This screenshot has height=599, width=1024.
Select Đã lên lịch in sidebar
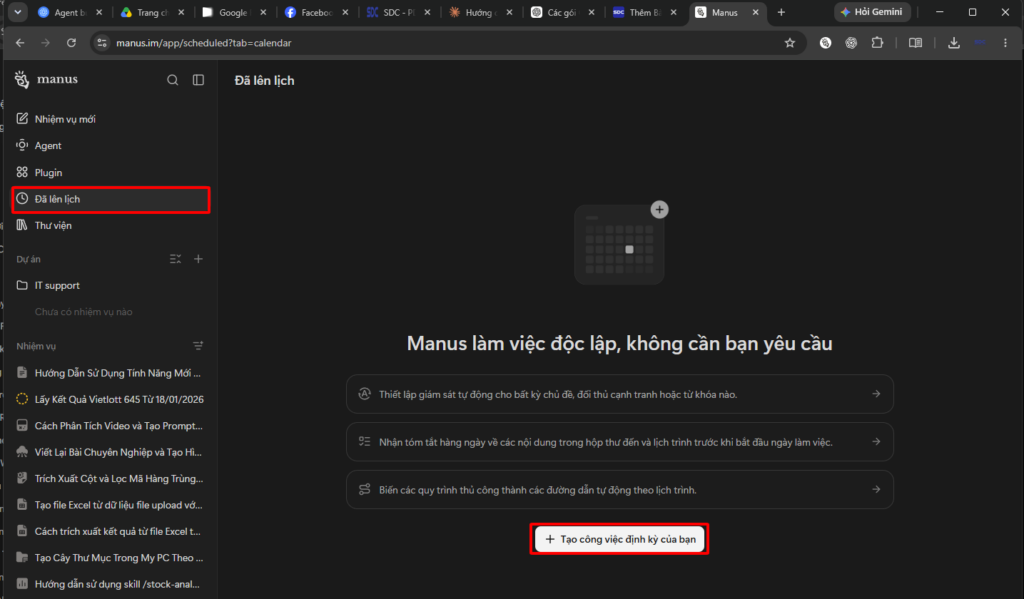(x=111, y=199)
